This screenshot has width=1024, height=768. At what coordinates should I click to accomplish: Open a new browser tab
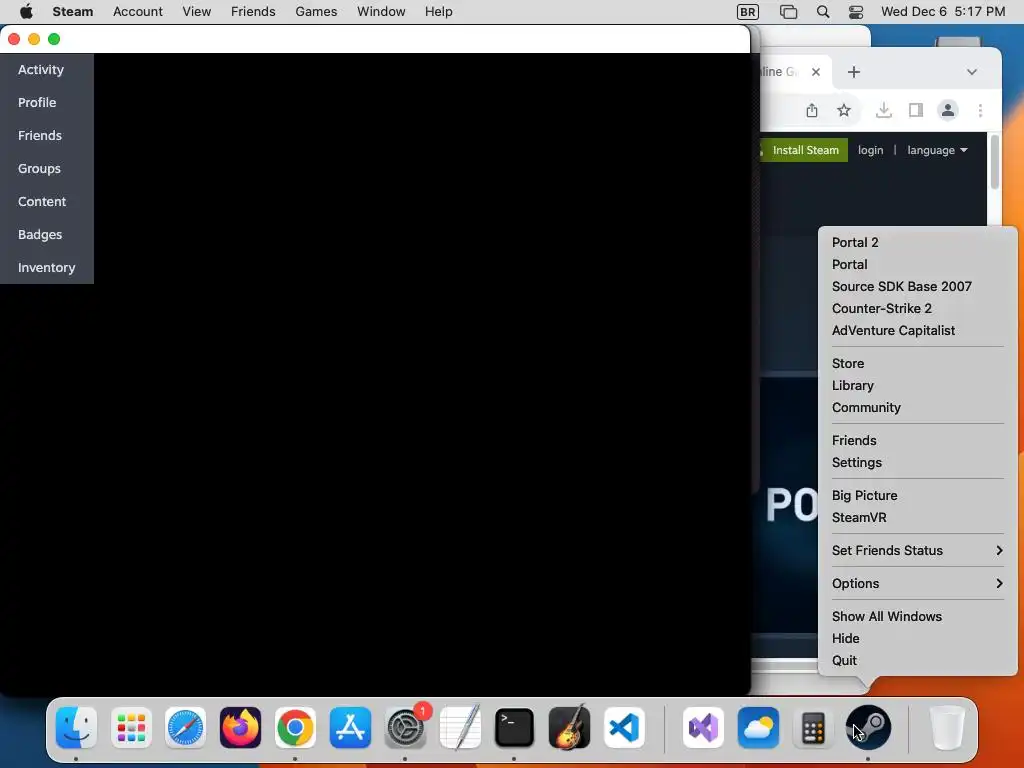pyautogui.click(x=854, y=72)
